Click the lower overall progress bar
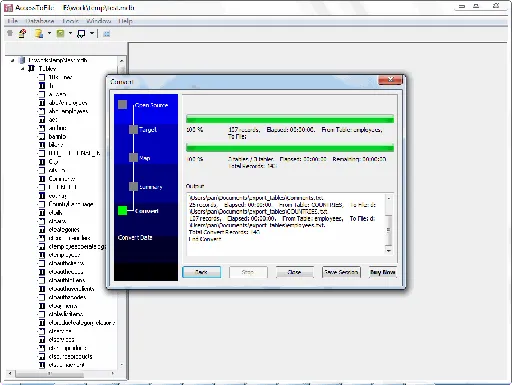The image size is (512, 385). 290,148
